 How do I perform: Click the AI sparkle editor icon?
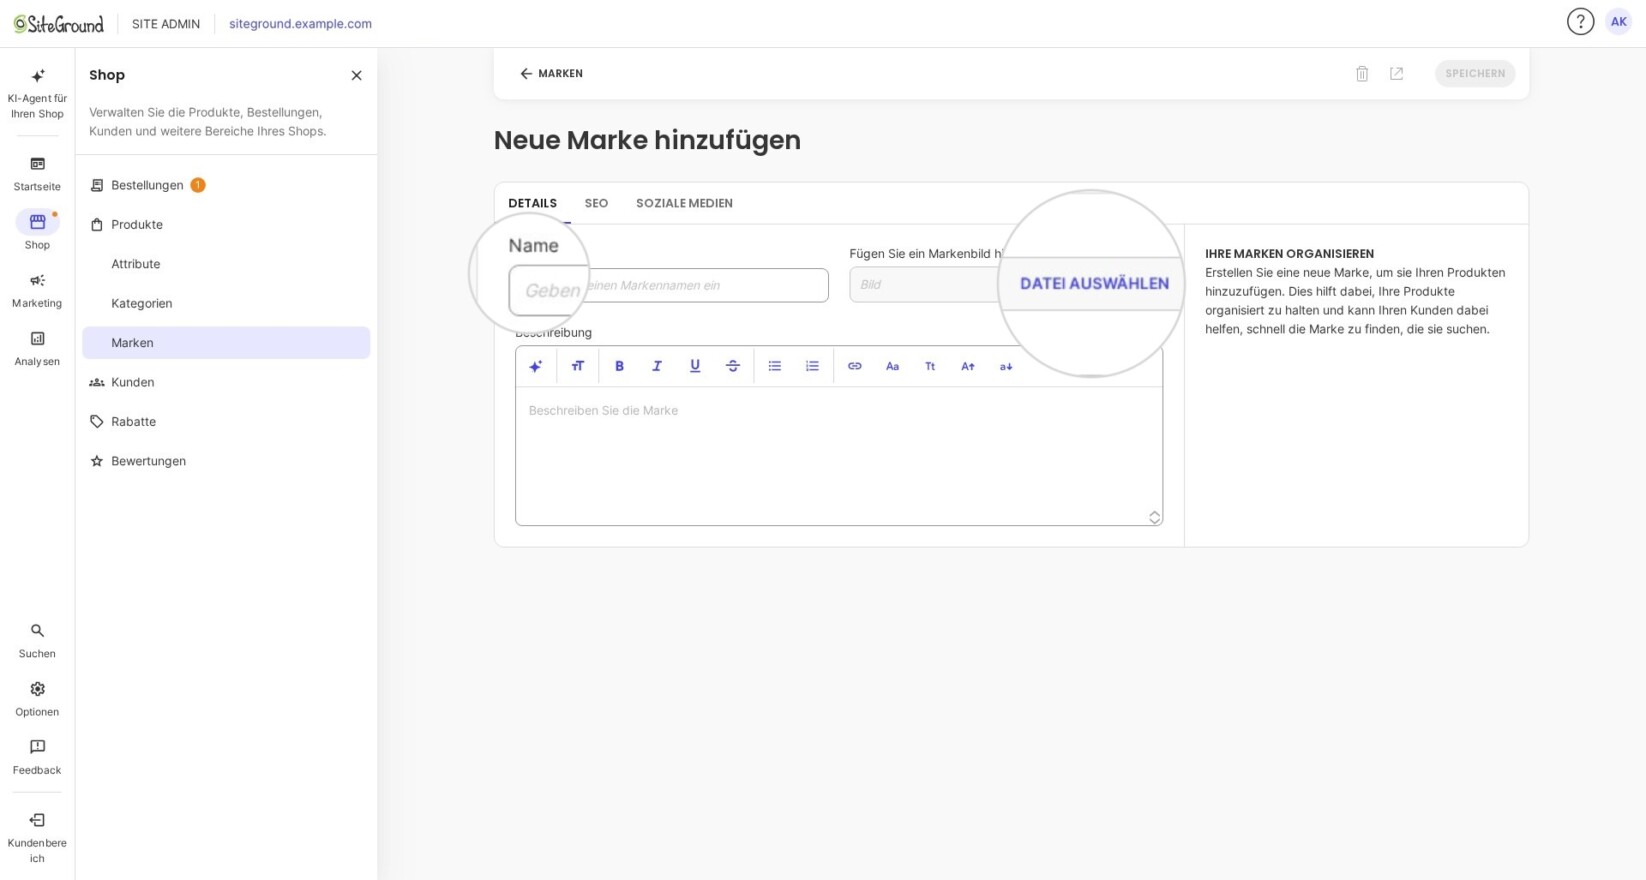pyautogui.click(x=536, y=366)
